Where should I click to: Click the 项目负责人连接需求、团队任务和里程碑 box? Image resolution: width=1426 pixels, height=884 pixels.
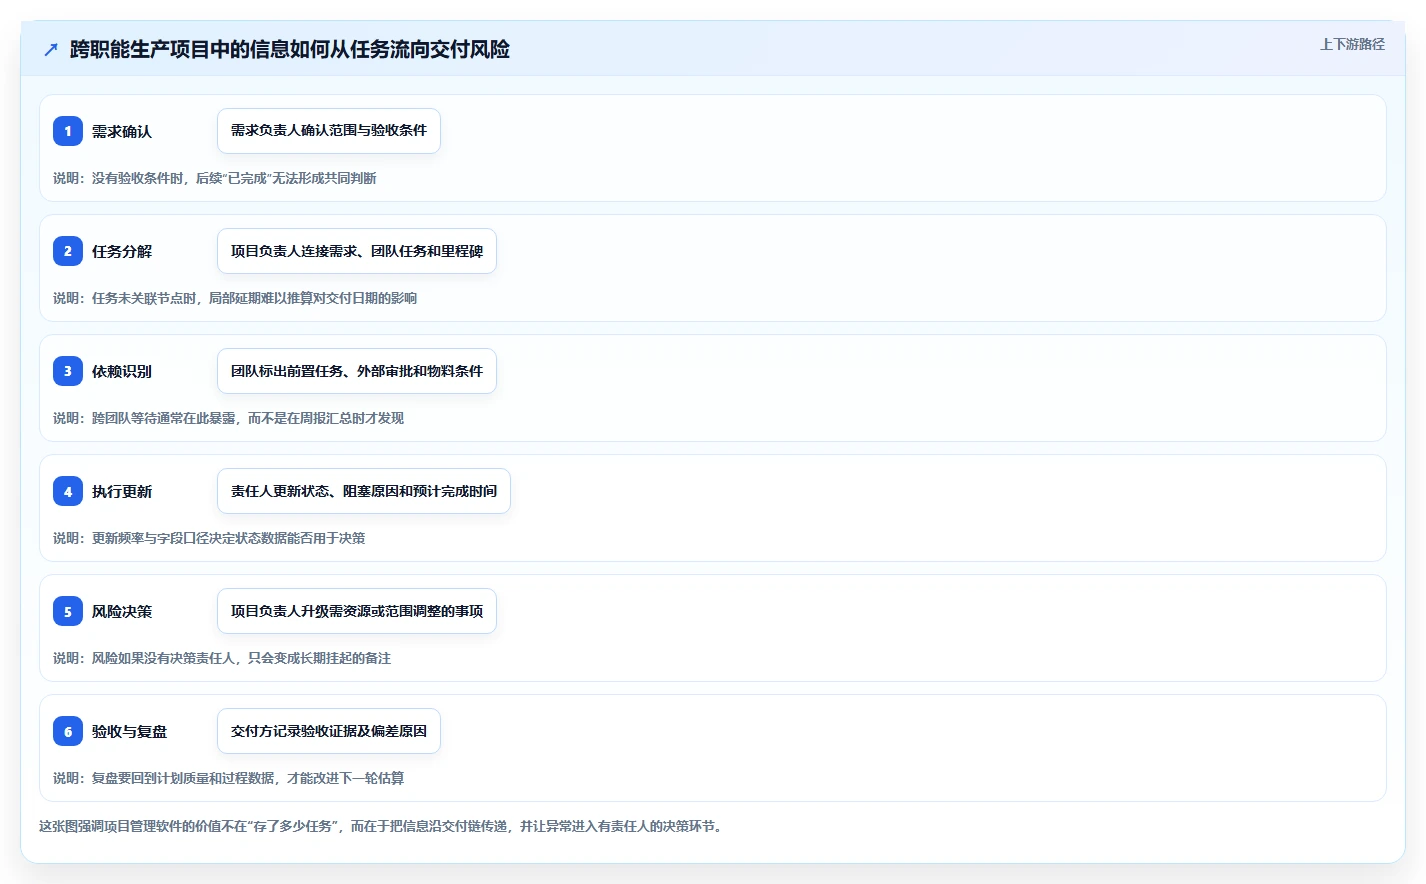pos(357,251)
